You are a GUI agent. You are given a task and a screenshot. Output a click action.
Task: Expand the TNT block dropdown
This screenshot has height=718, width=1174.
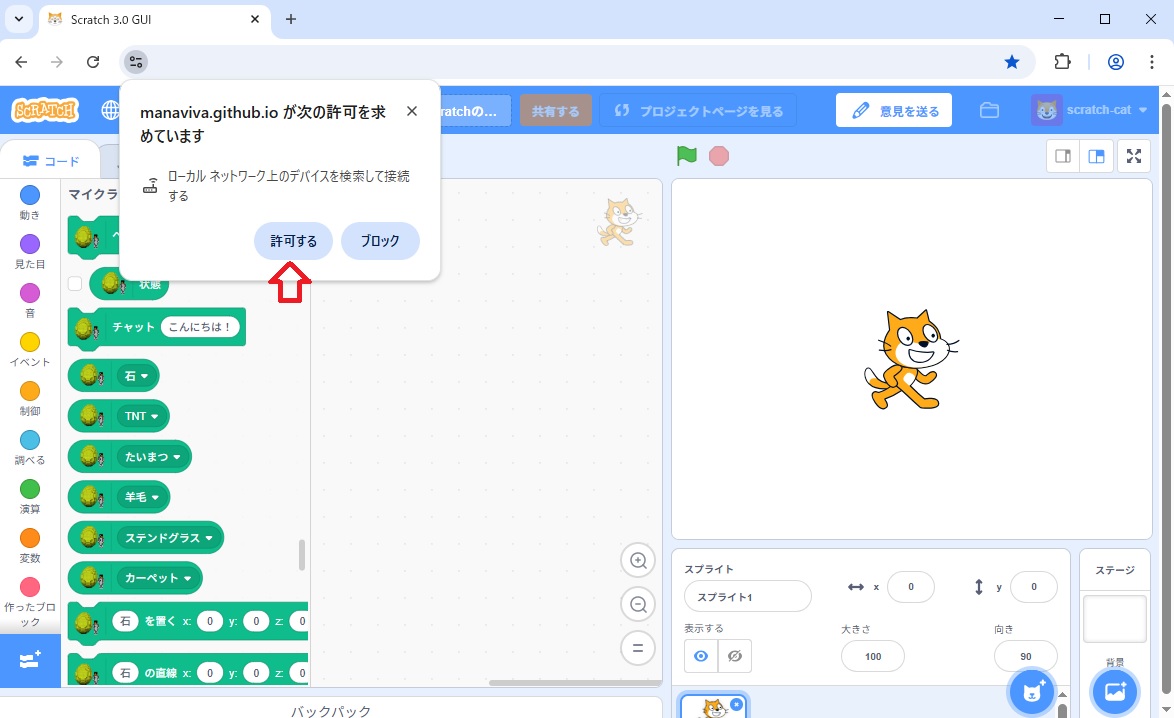tap(152, 416)
